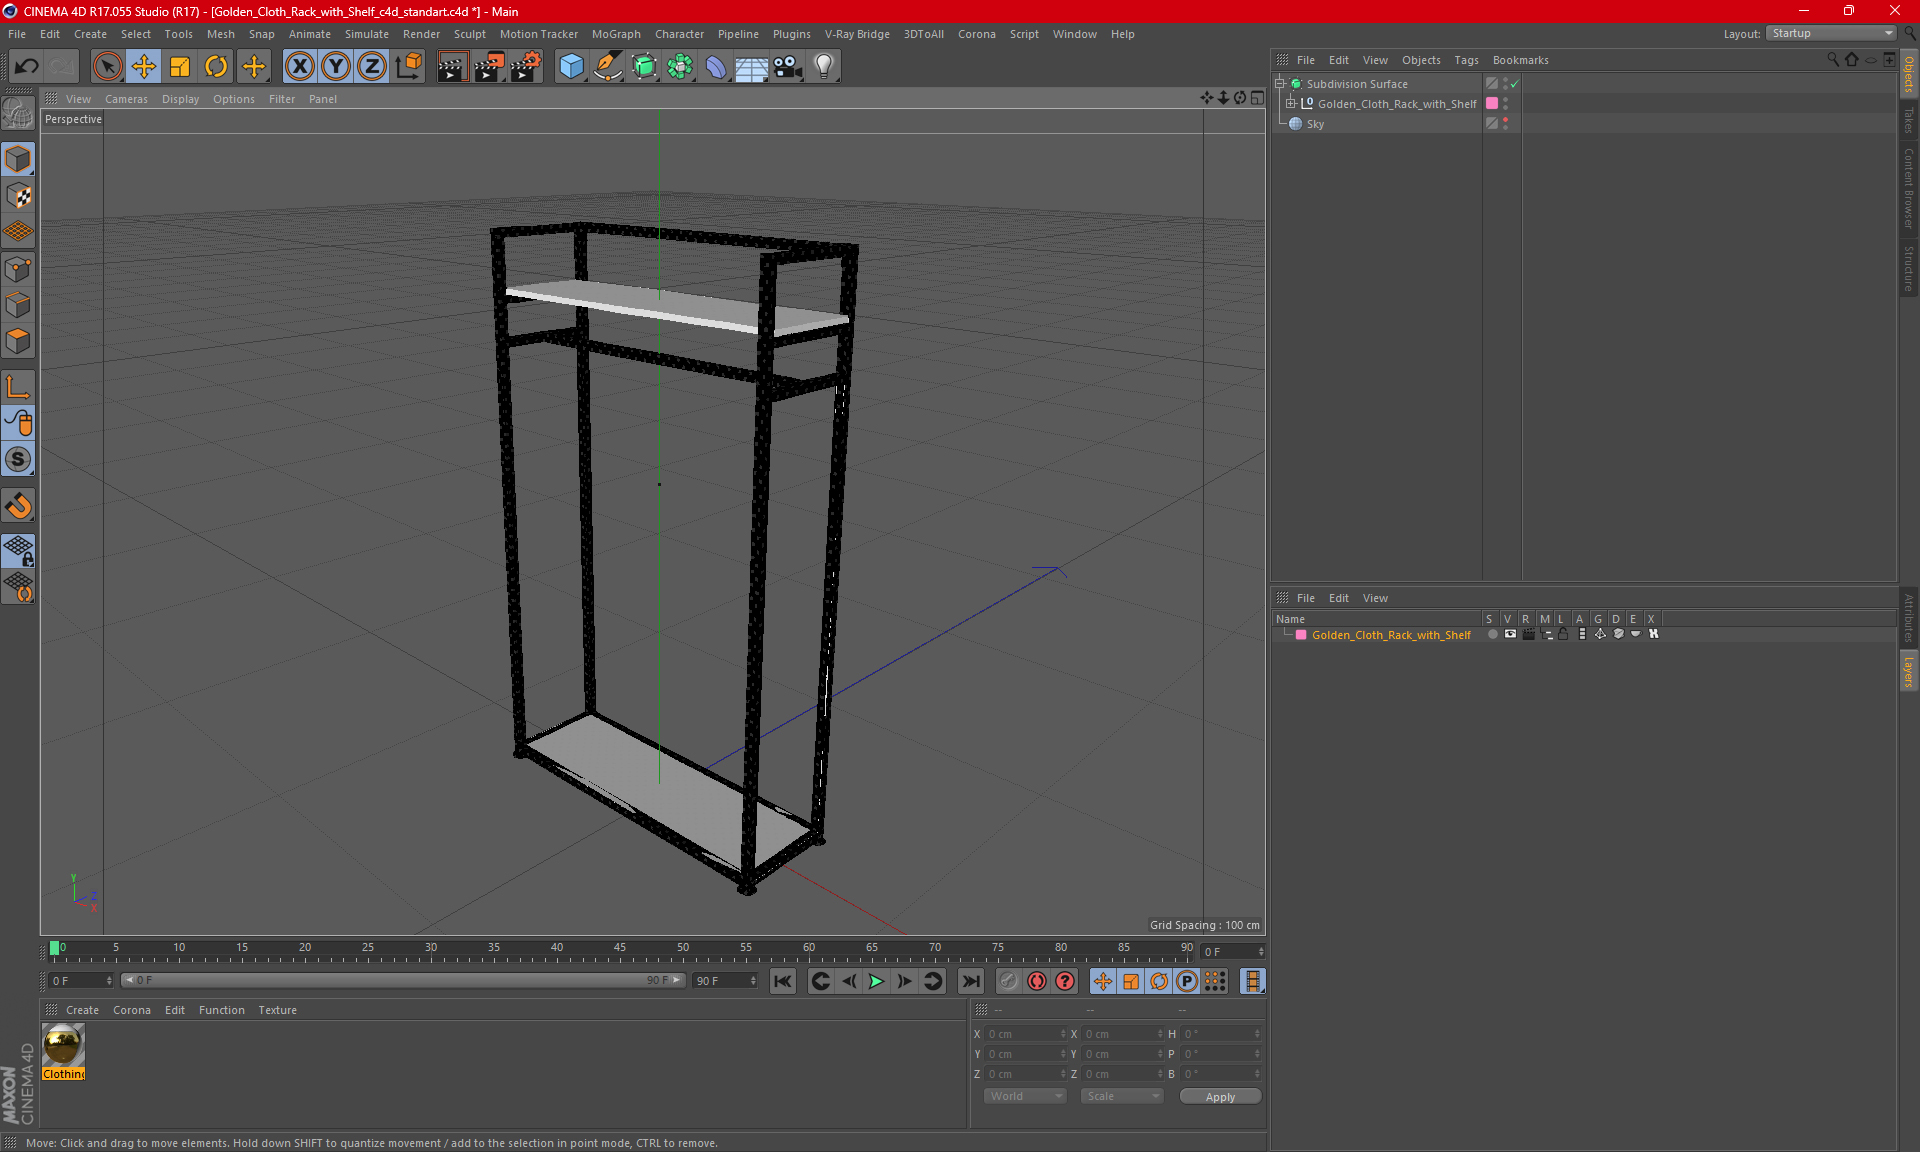Add a Floor environment object

[751, 66]
